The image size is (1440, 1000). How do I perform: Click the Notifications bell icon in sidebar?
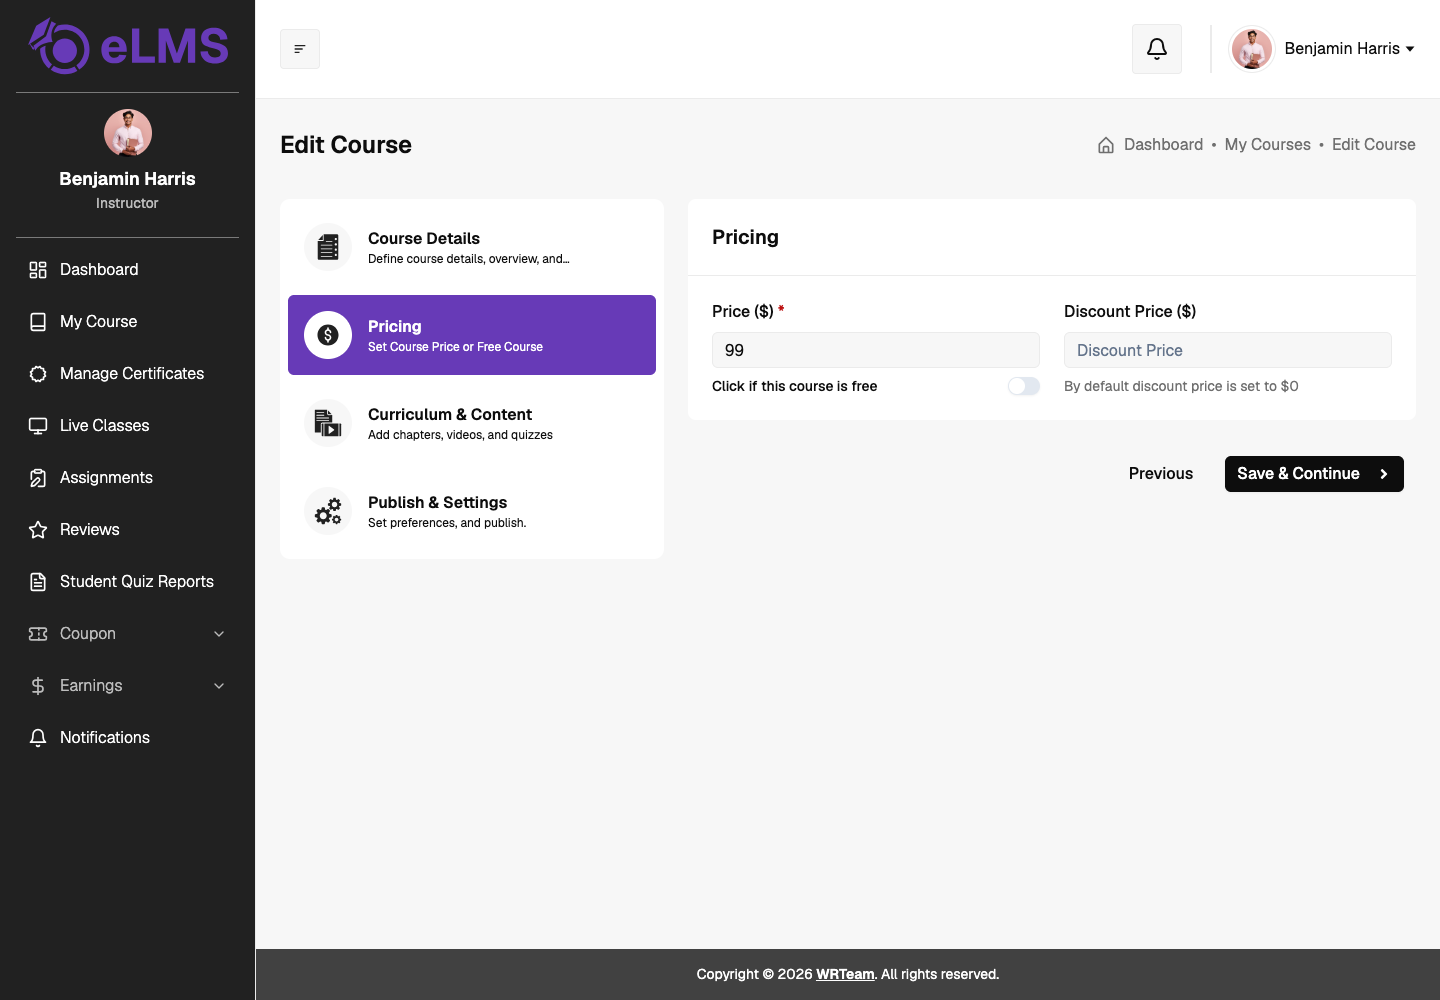pos(38,738)
